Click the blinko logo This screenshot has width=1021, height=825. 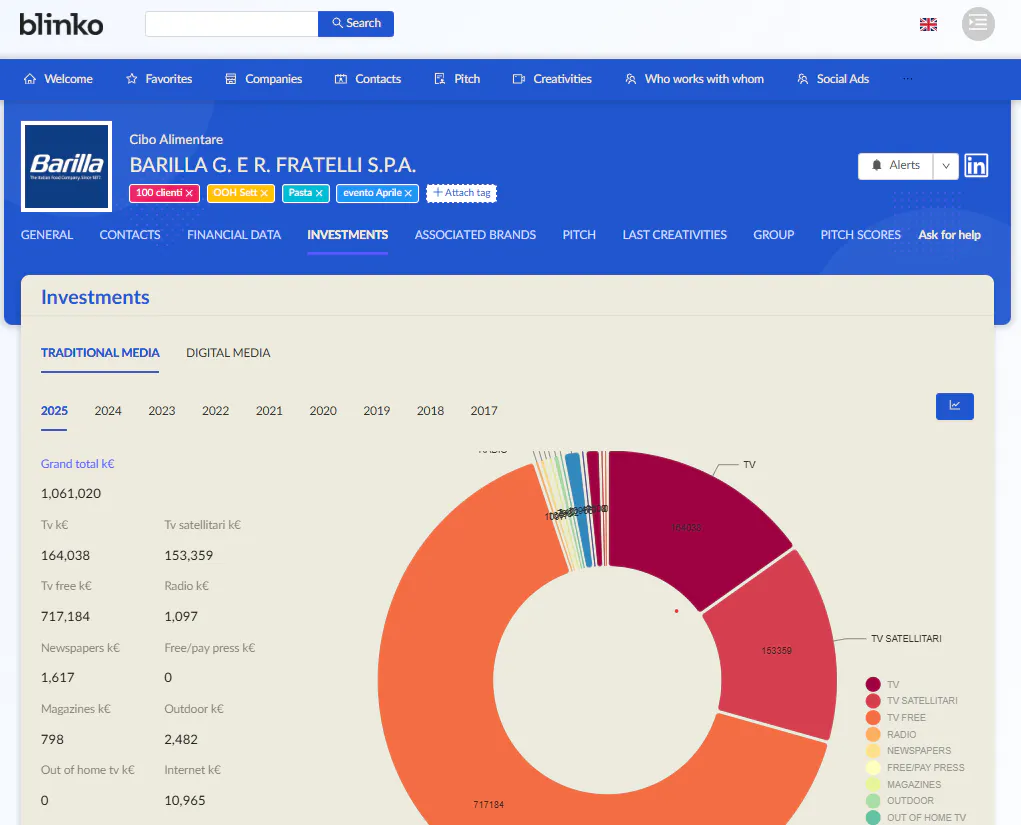coord(61,25)
